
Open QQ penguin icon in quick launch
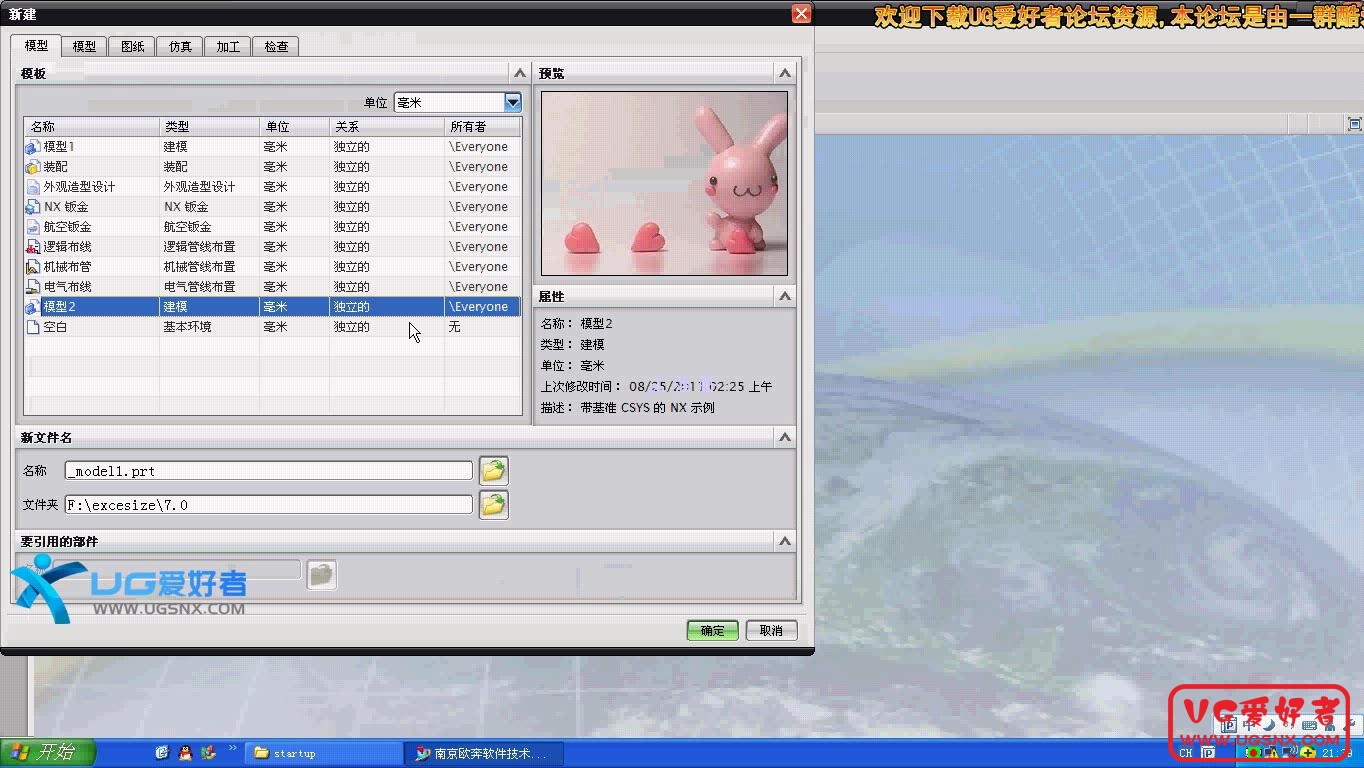pos(185,753)
